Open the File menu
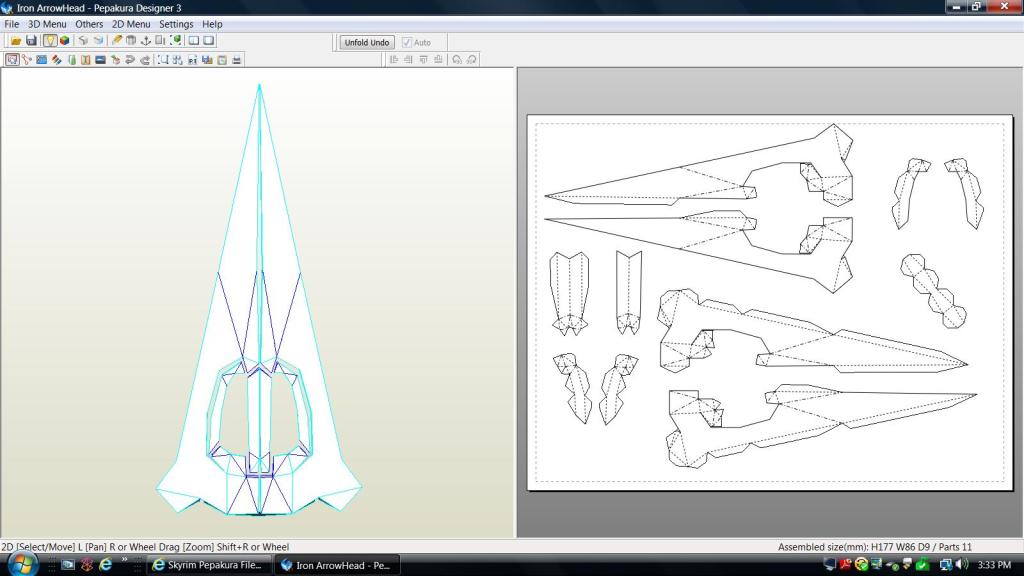 coord(12,24)
